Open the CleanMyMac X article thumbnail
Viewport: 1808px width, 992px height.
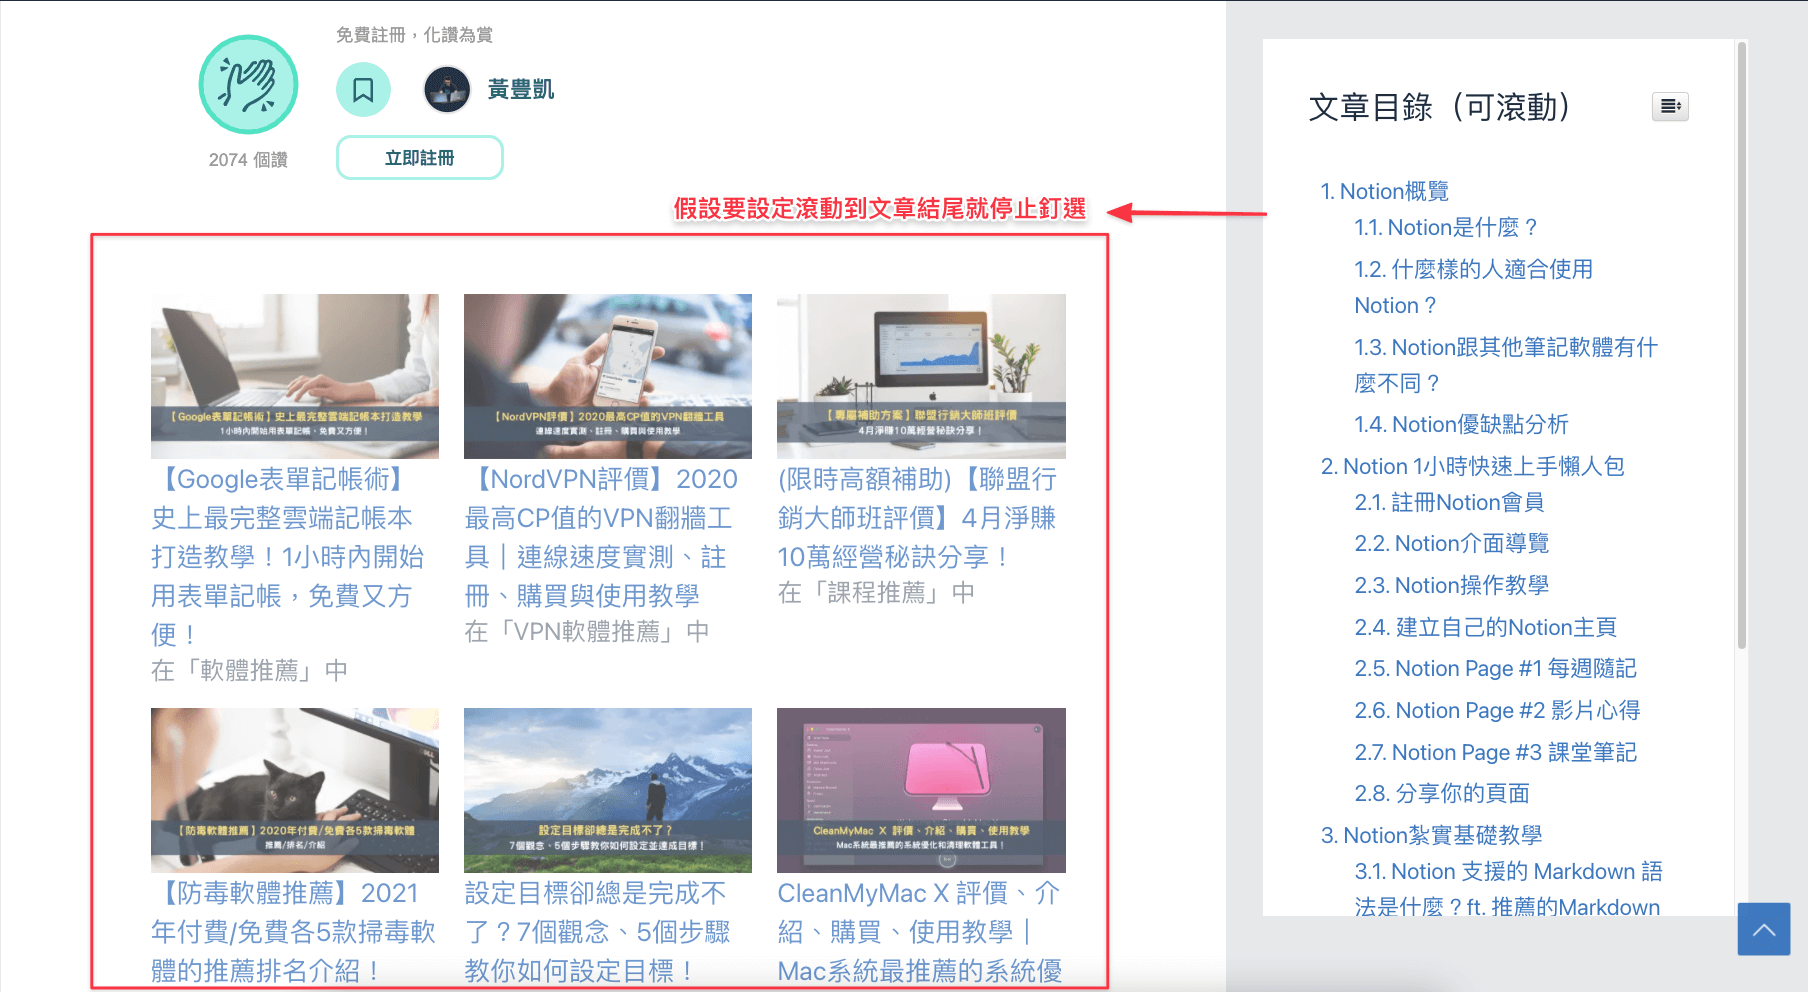[921, 790]
